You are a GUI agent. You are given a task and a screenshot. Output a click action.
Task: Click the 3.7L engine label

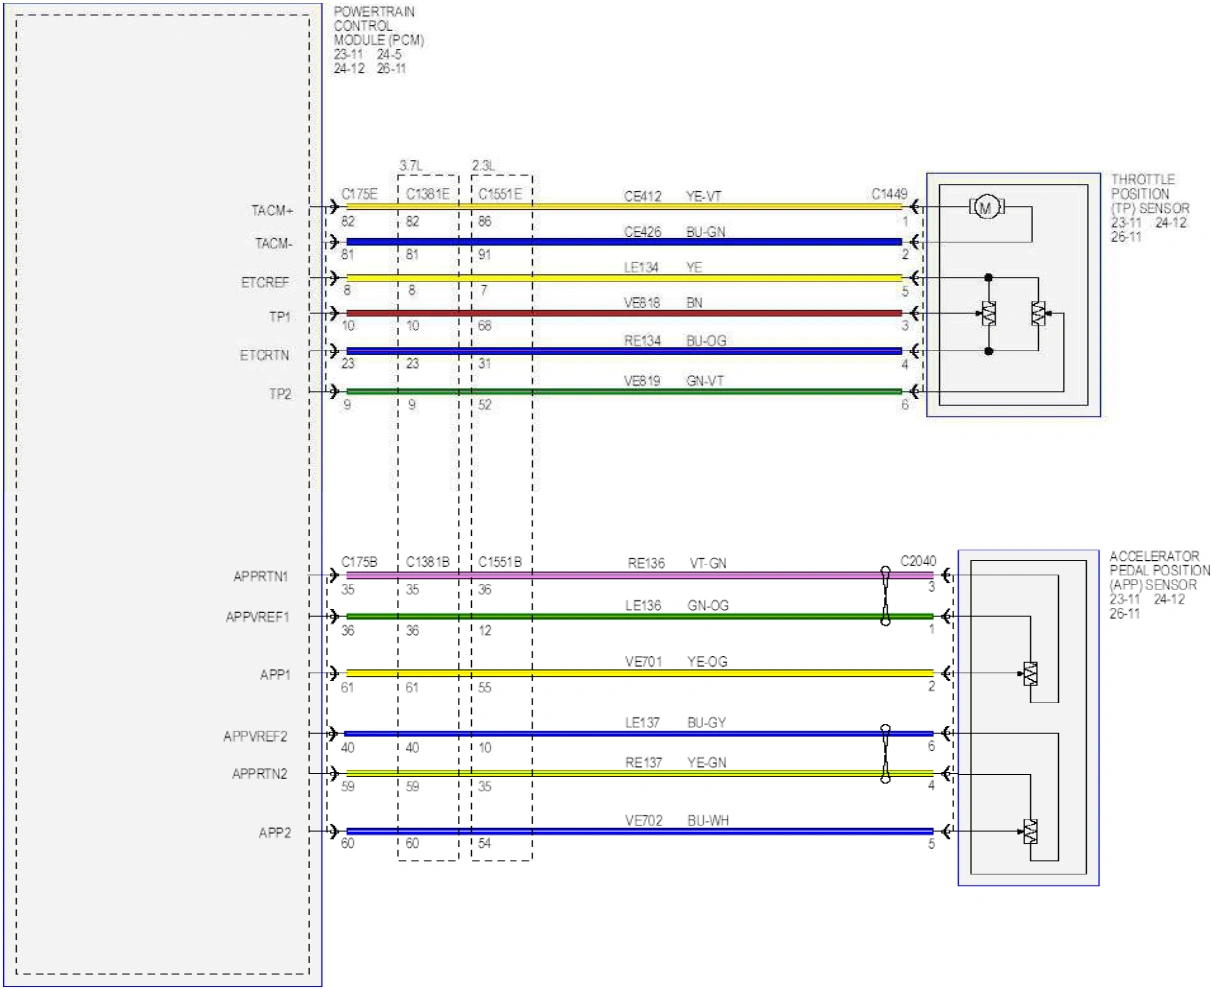pos(412,164)
